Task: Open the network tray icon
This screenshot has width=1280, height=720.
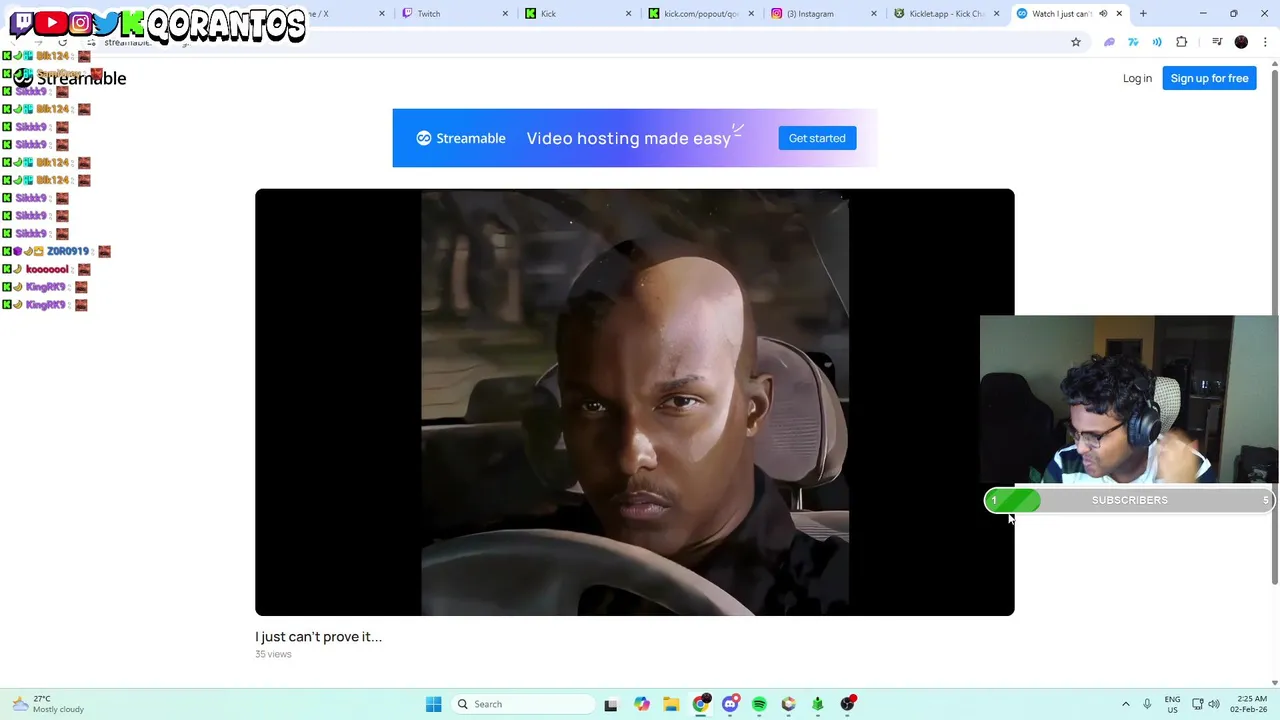Action: click(1197, 704)
